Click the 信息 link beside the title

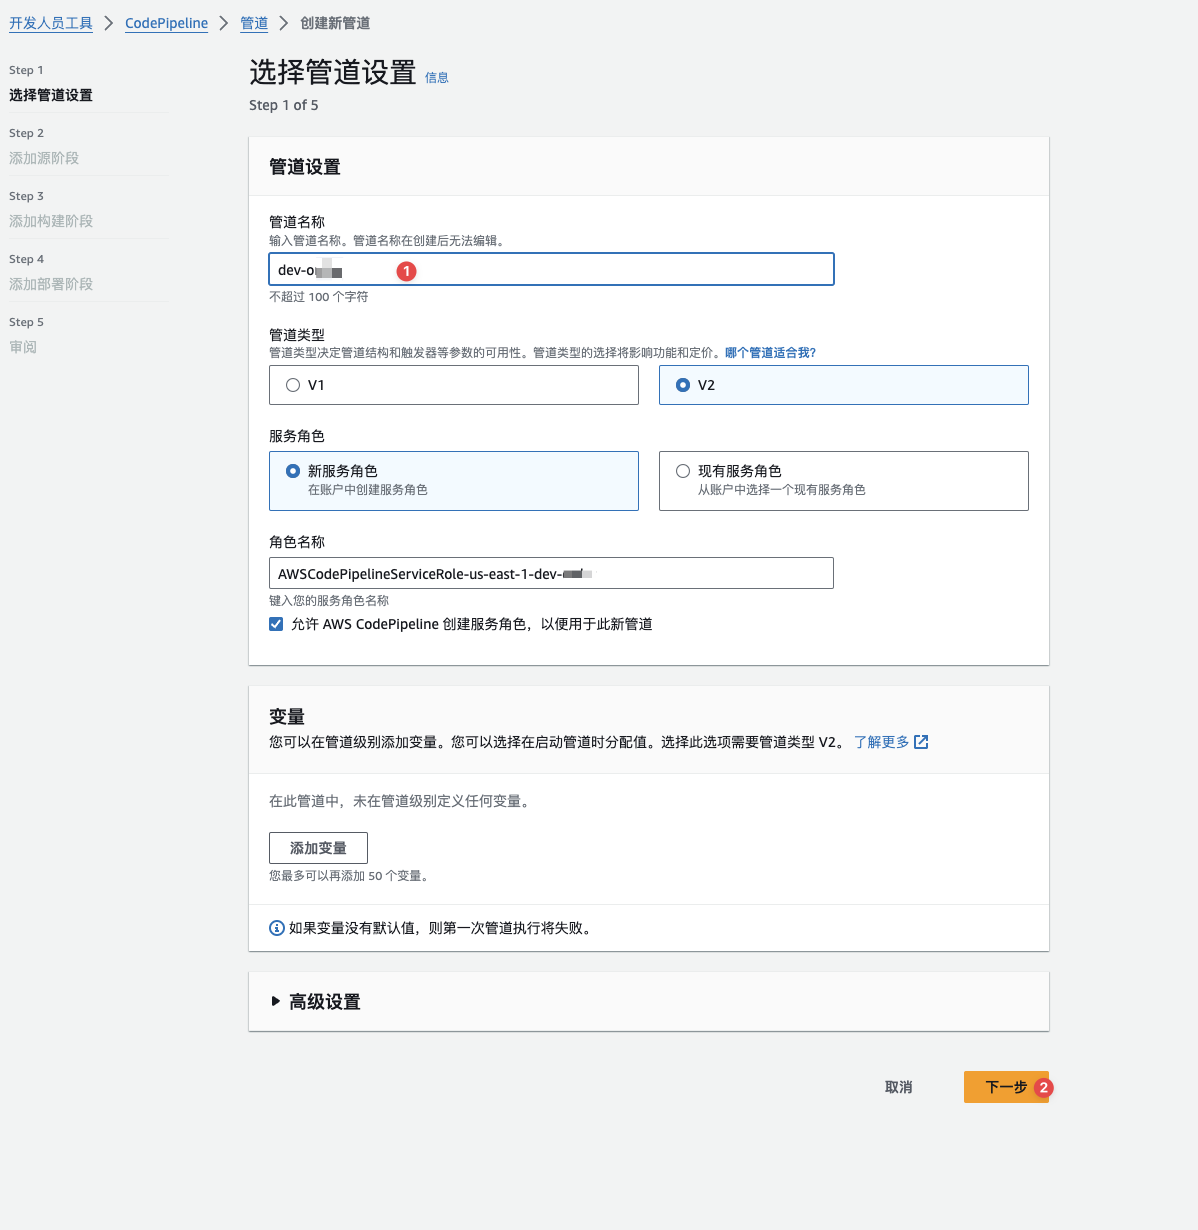point(437,78)
